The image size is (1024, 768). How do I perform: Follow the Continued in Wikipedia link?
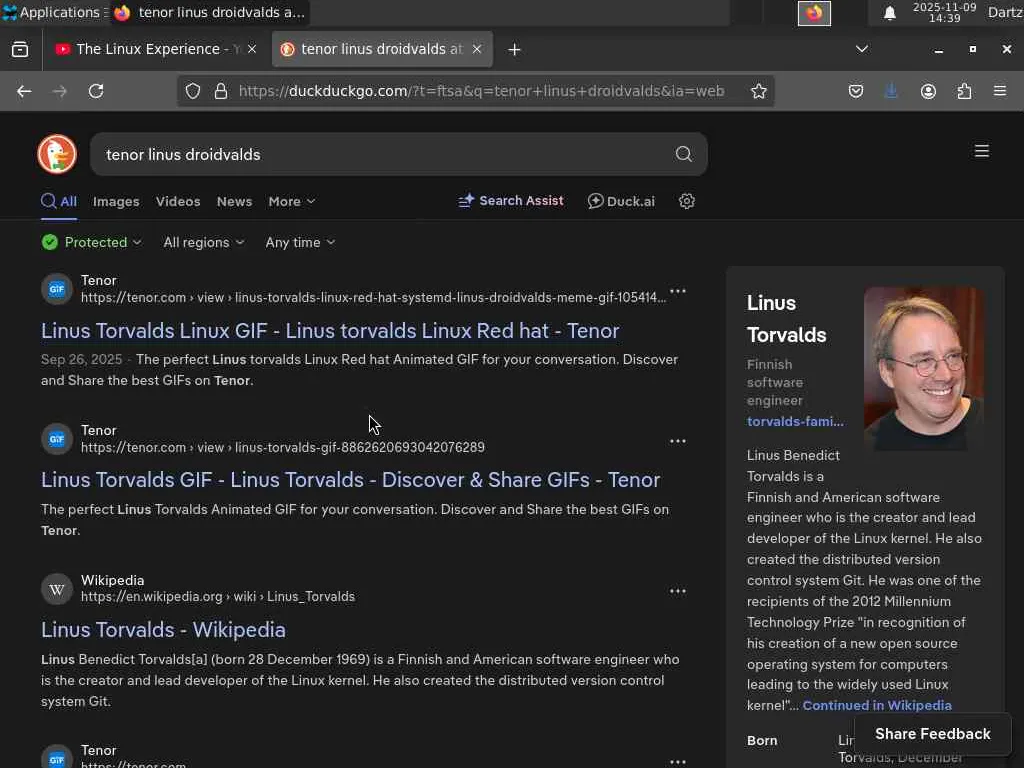point(877,705)
